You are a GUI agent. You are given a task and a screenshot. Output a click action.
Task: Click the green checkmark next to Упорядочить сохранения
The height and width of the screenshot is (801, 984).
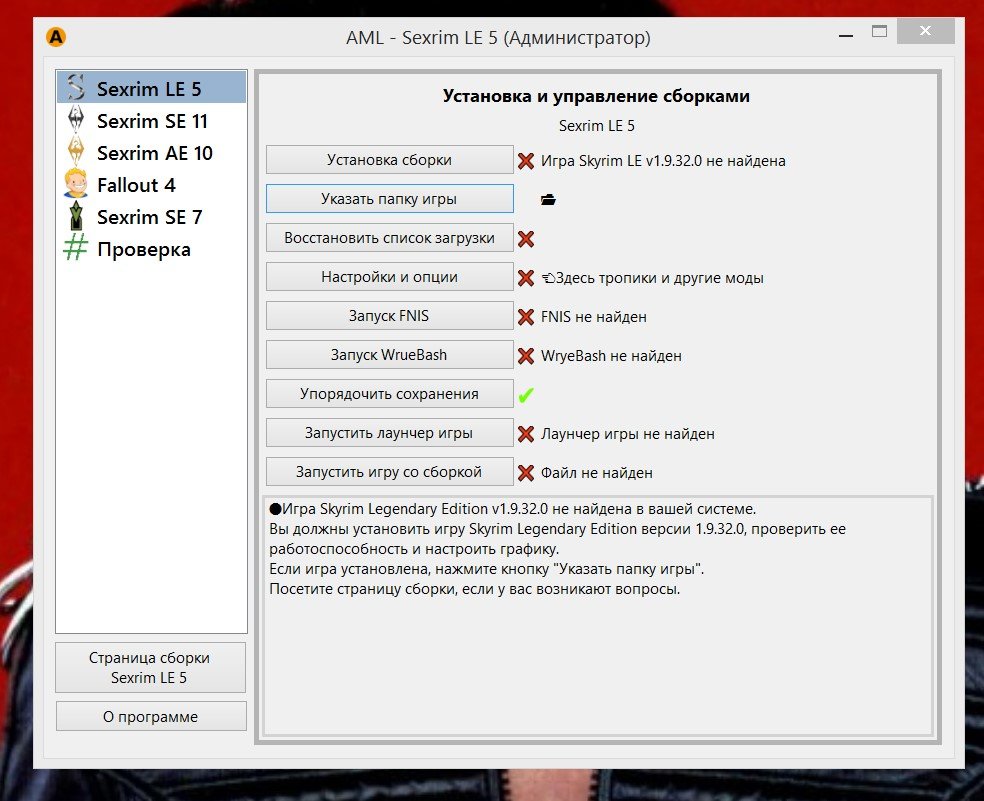point(525,395)
